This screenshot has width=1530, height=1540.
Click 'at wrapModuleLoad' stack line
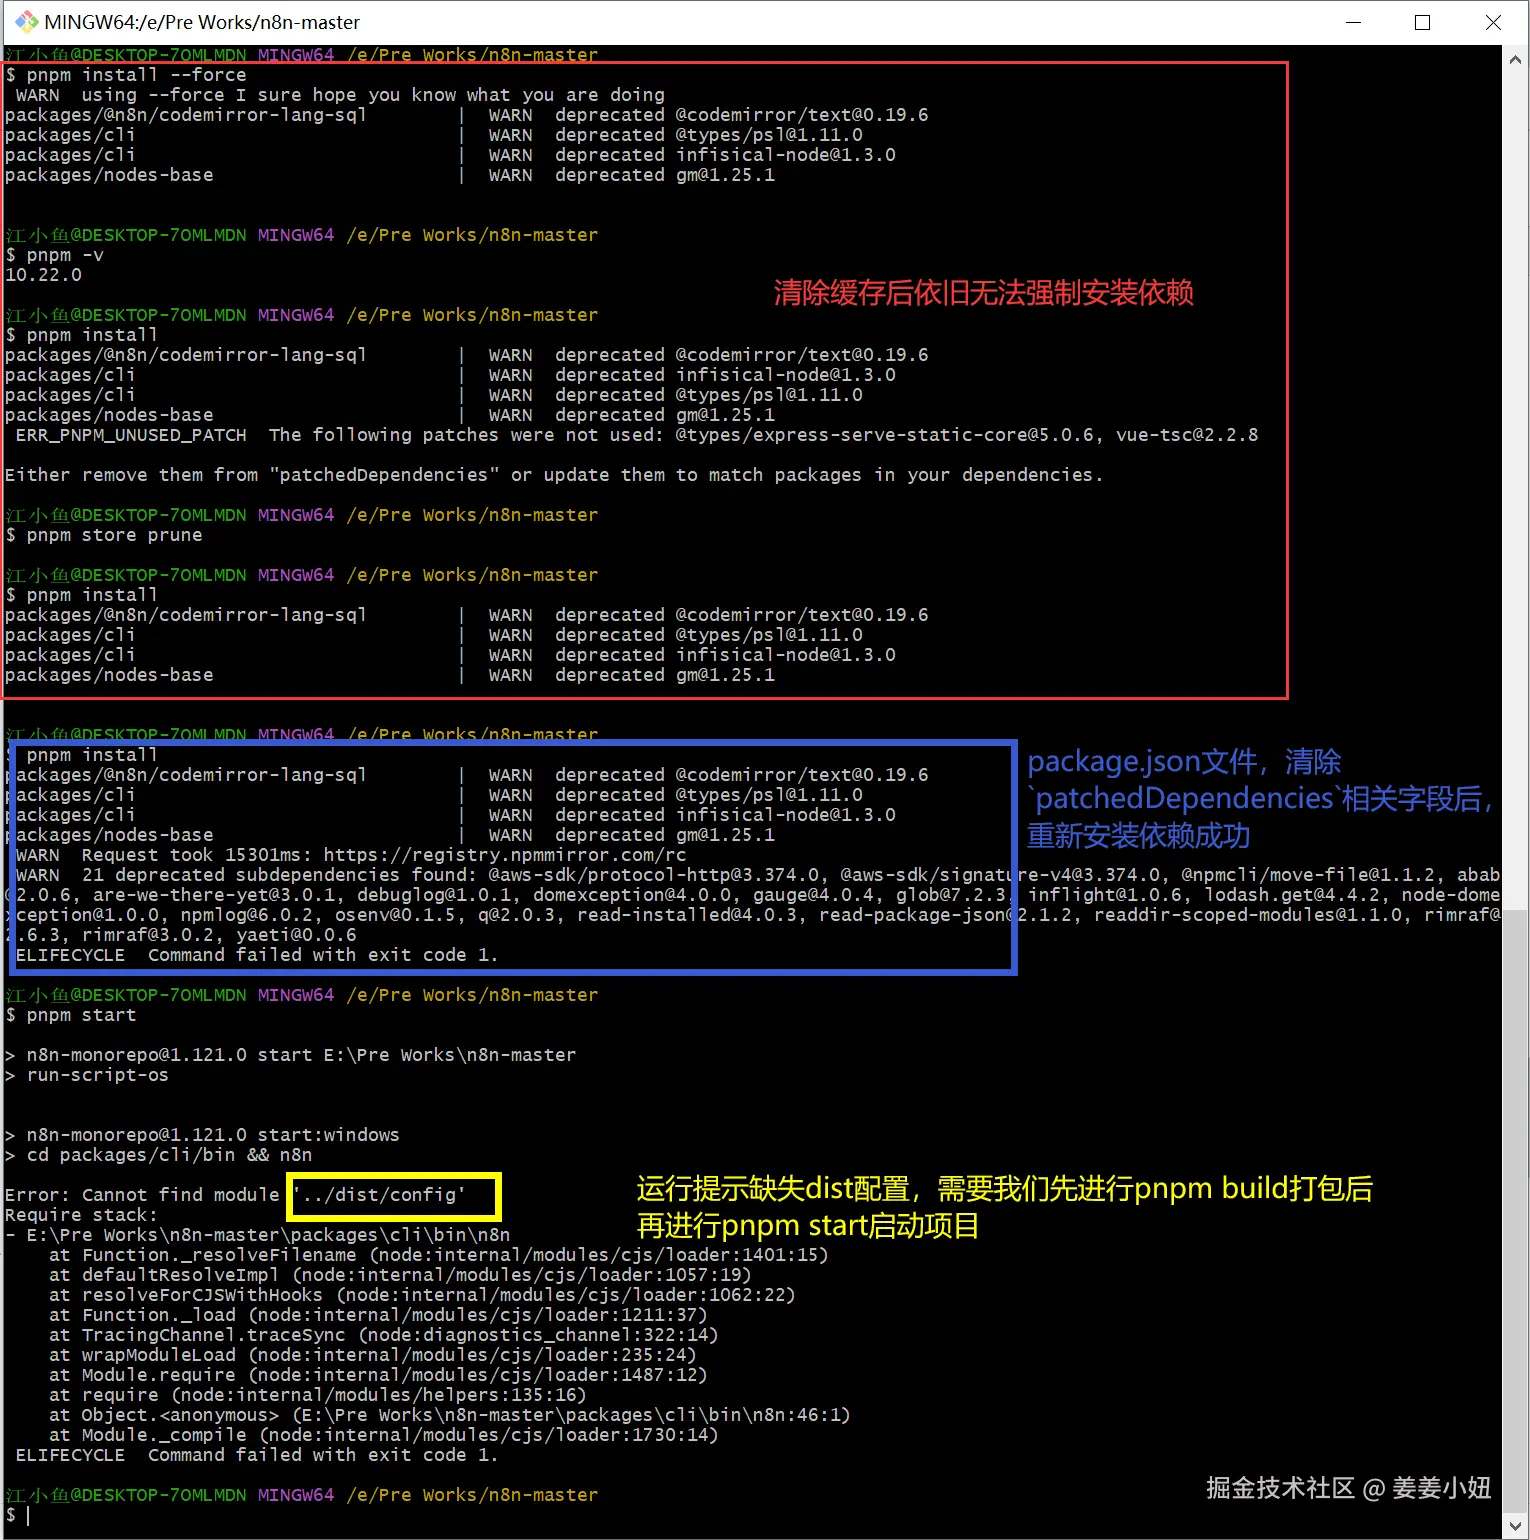[x=373, y=1355]
